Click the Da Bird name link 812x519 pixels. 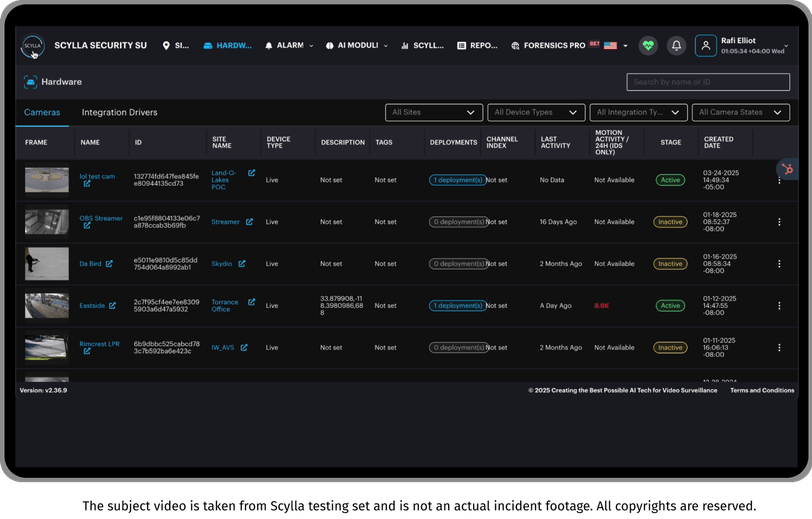(90, 264)
